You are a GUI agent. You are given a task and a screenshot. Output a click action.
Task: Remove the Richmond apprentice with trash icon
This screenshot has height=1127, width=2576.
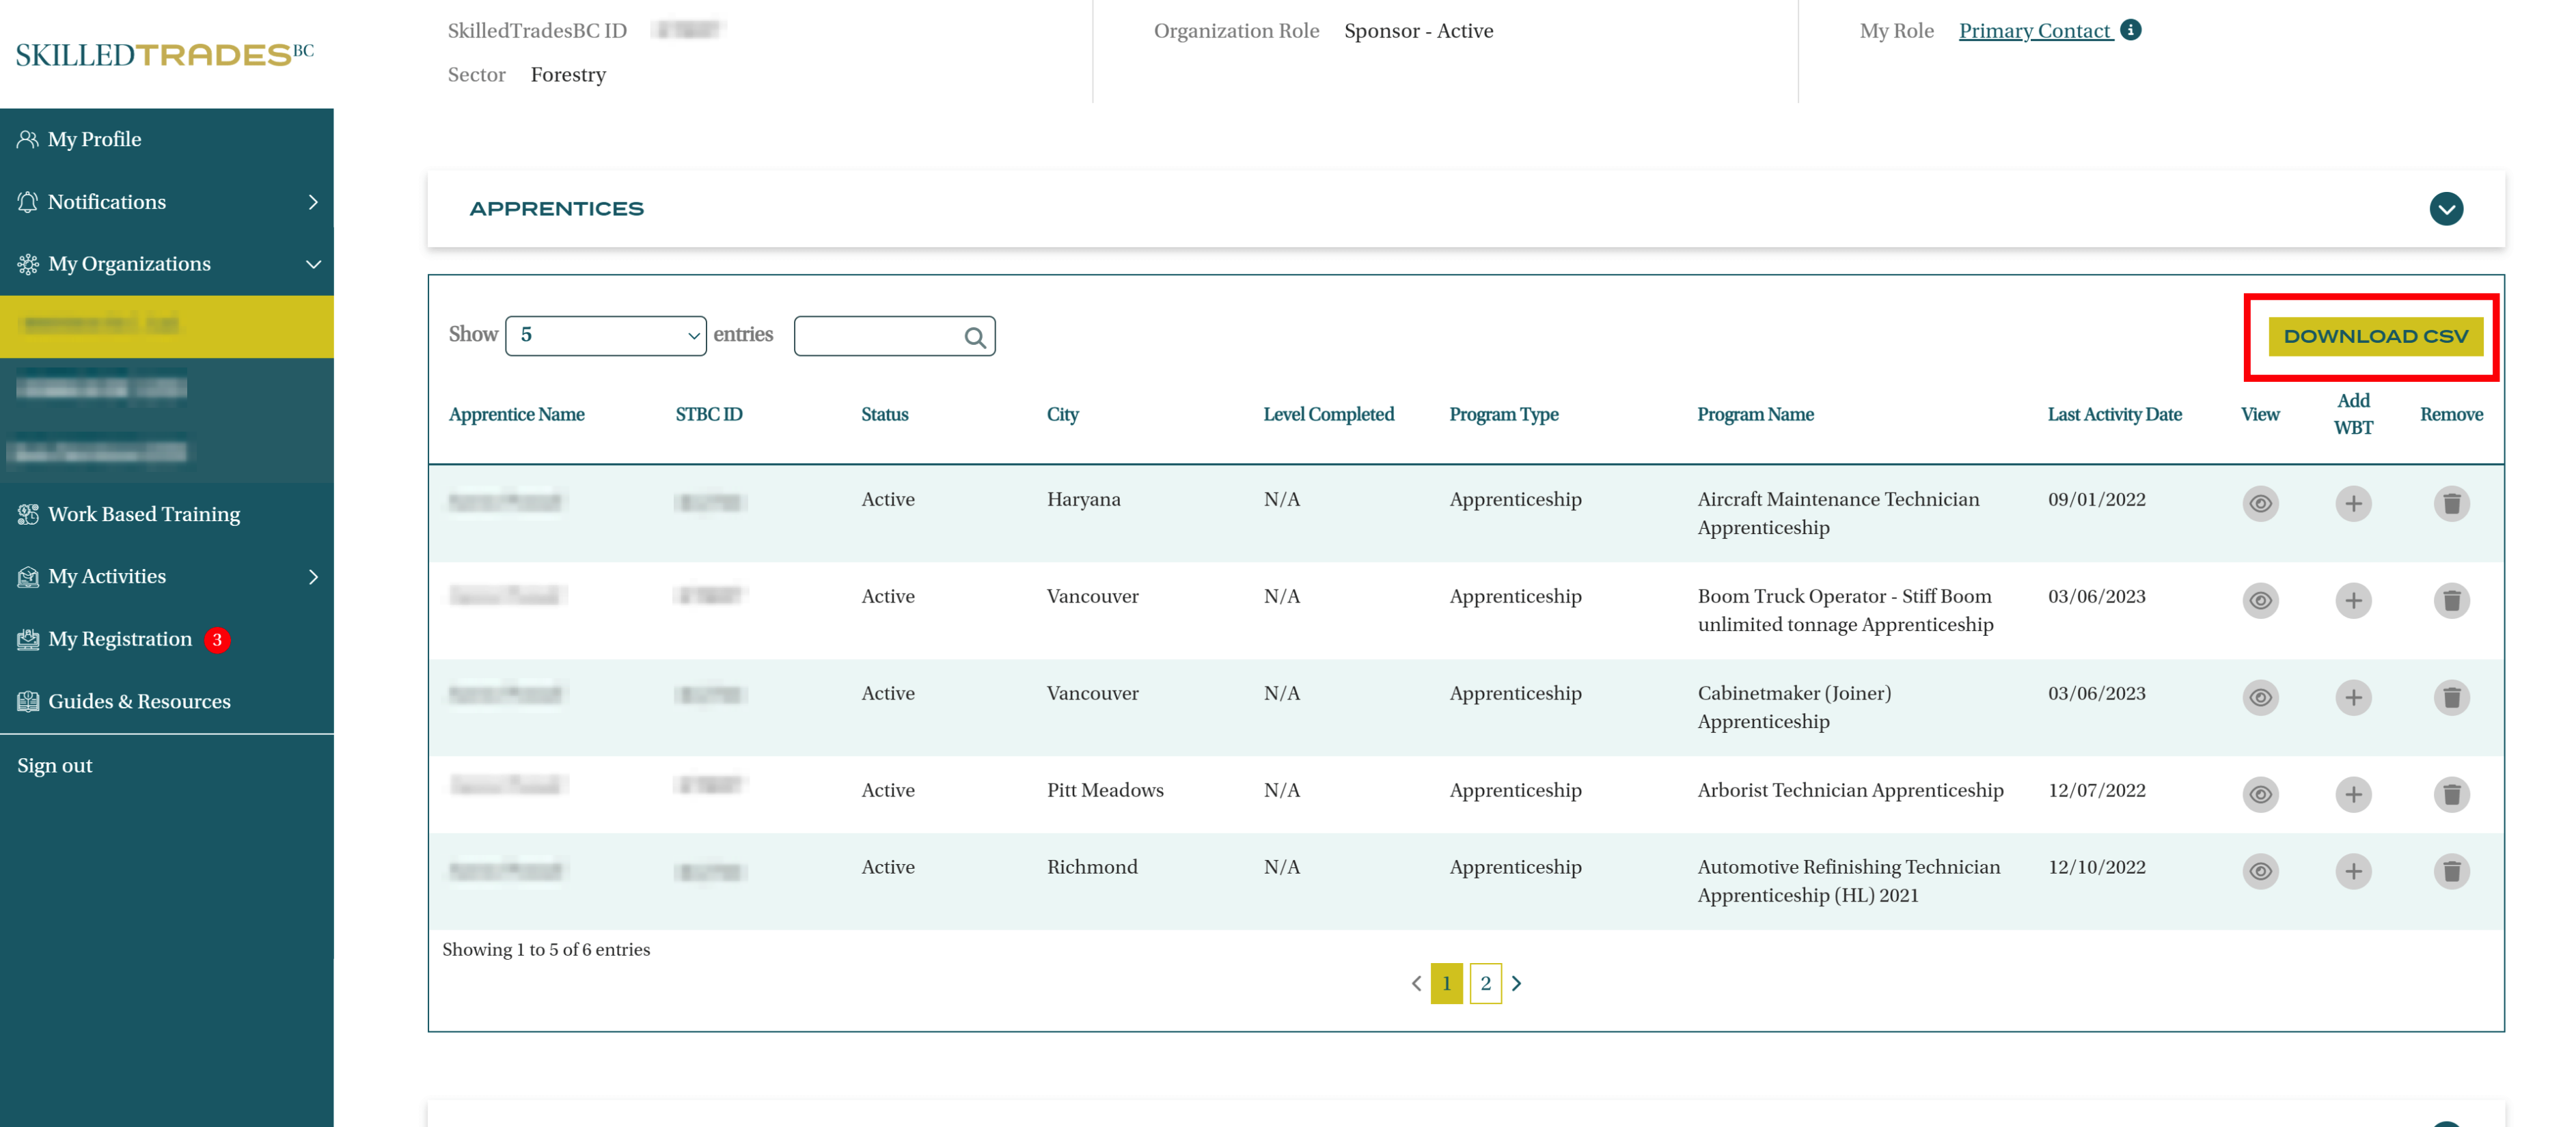pyautogui.click(x=2451, y=871)
